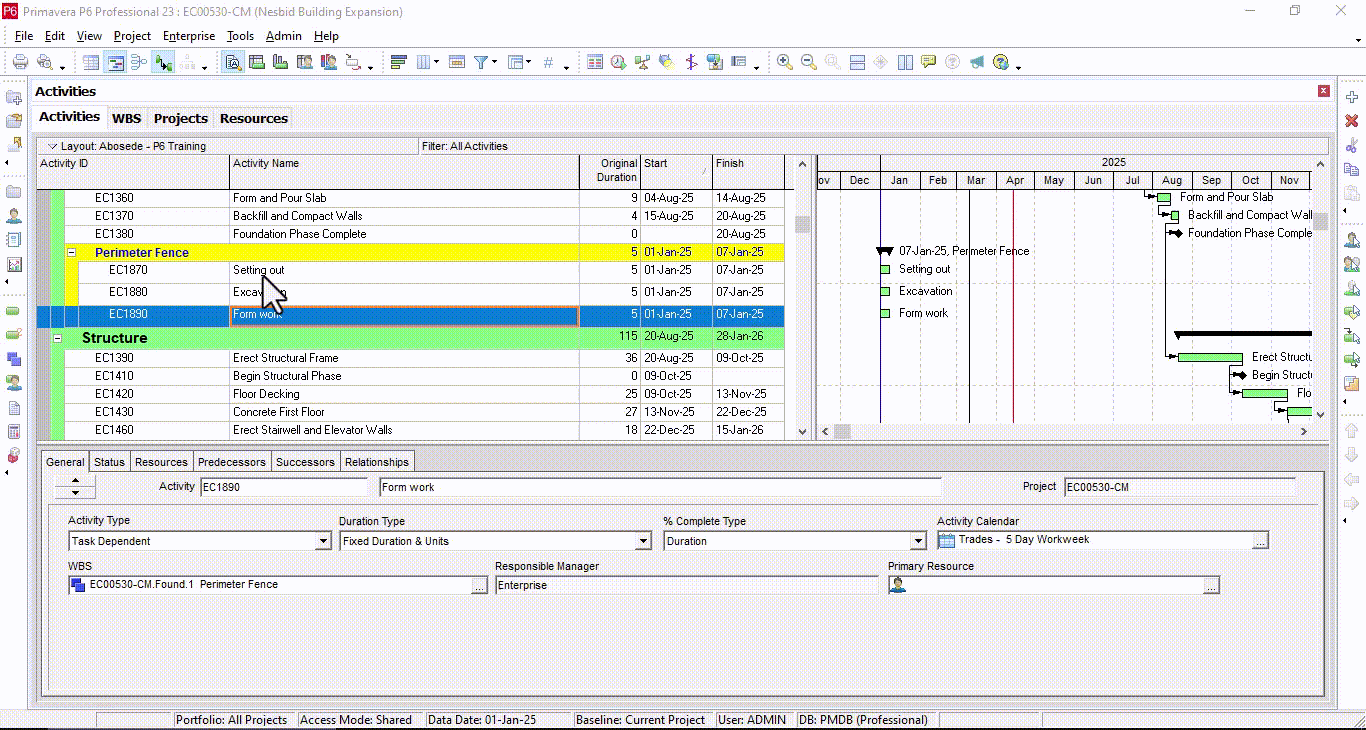Viewport: 1366px width, 730px height.
Task: Open the Timescale settings icon
Action: pyautogui.click(x=457, y=62)
